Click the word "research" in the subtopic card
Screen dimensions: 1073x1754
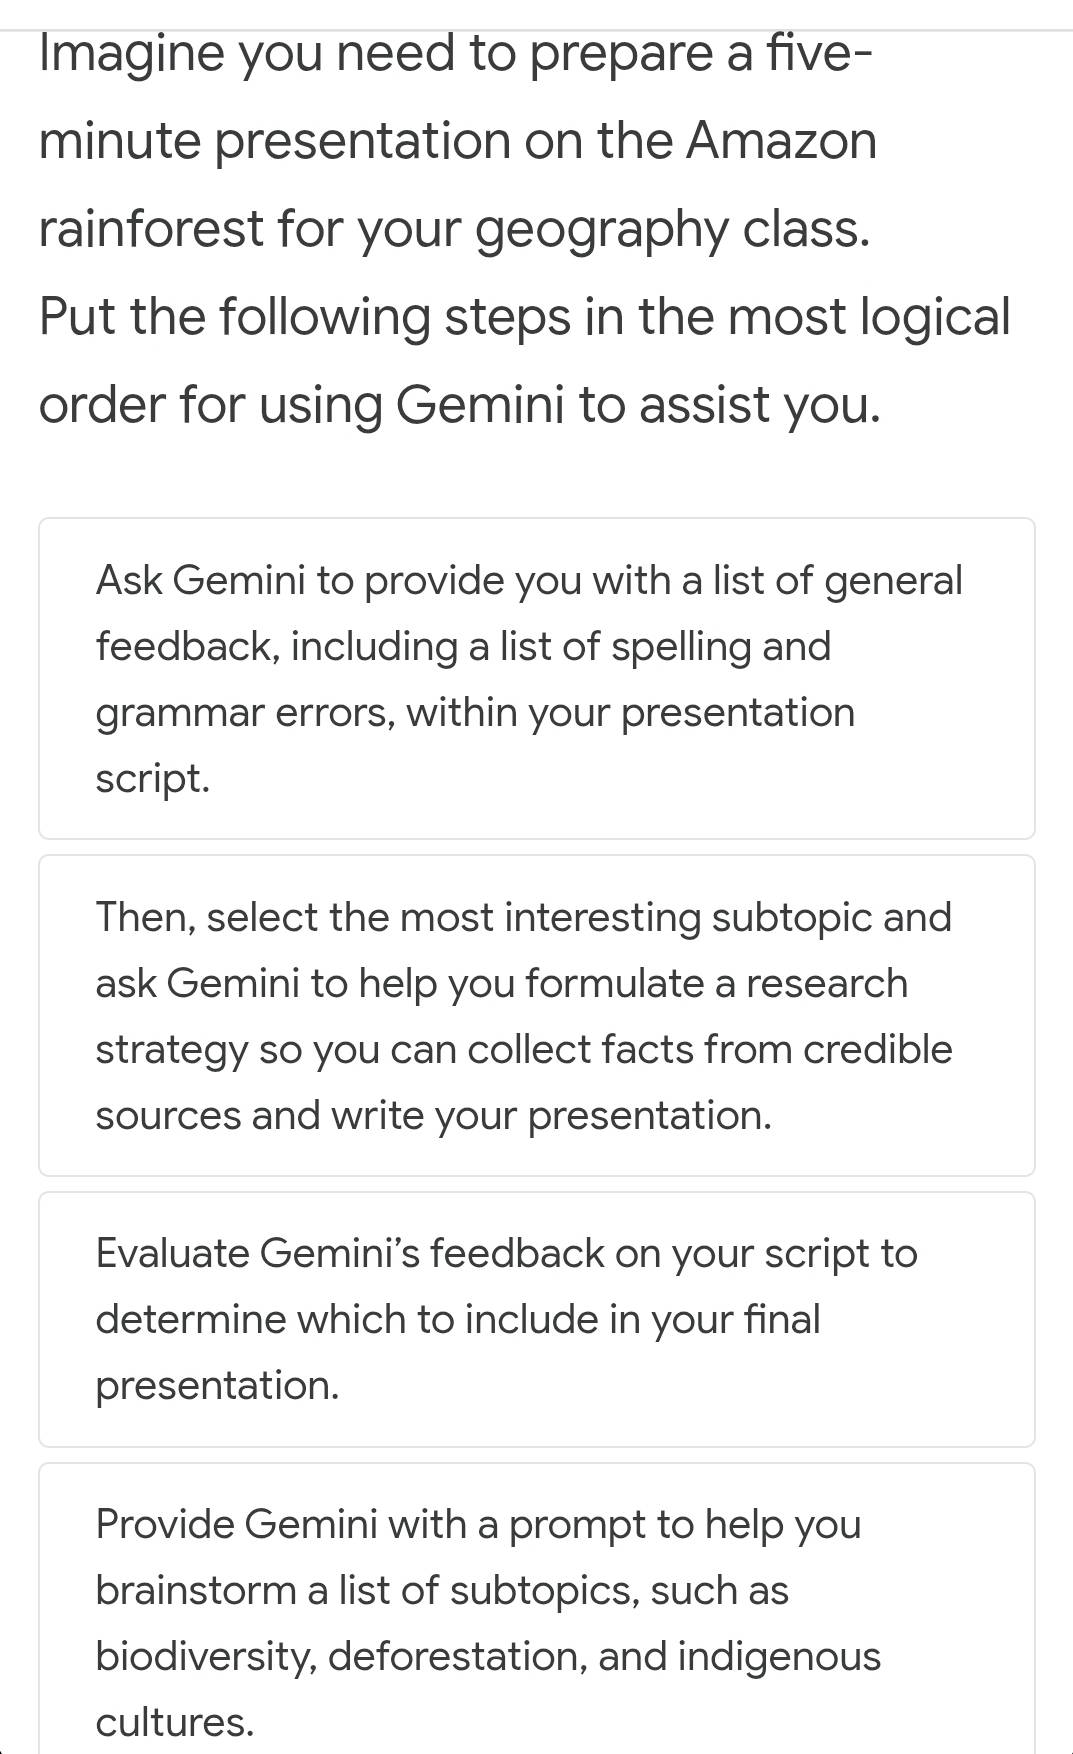[x=826, y=984]
